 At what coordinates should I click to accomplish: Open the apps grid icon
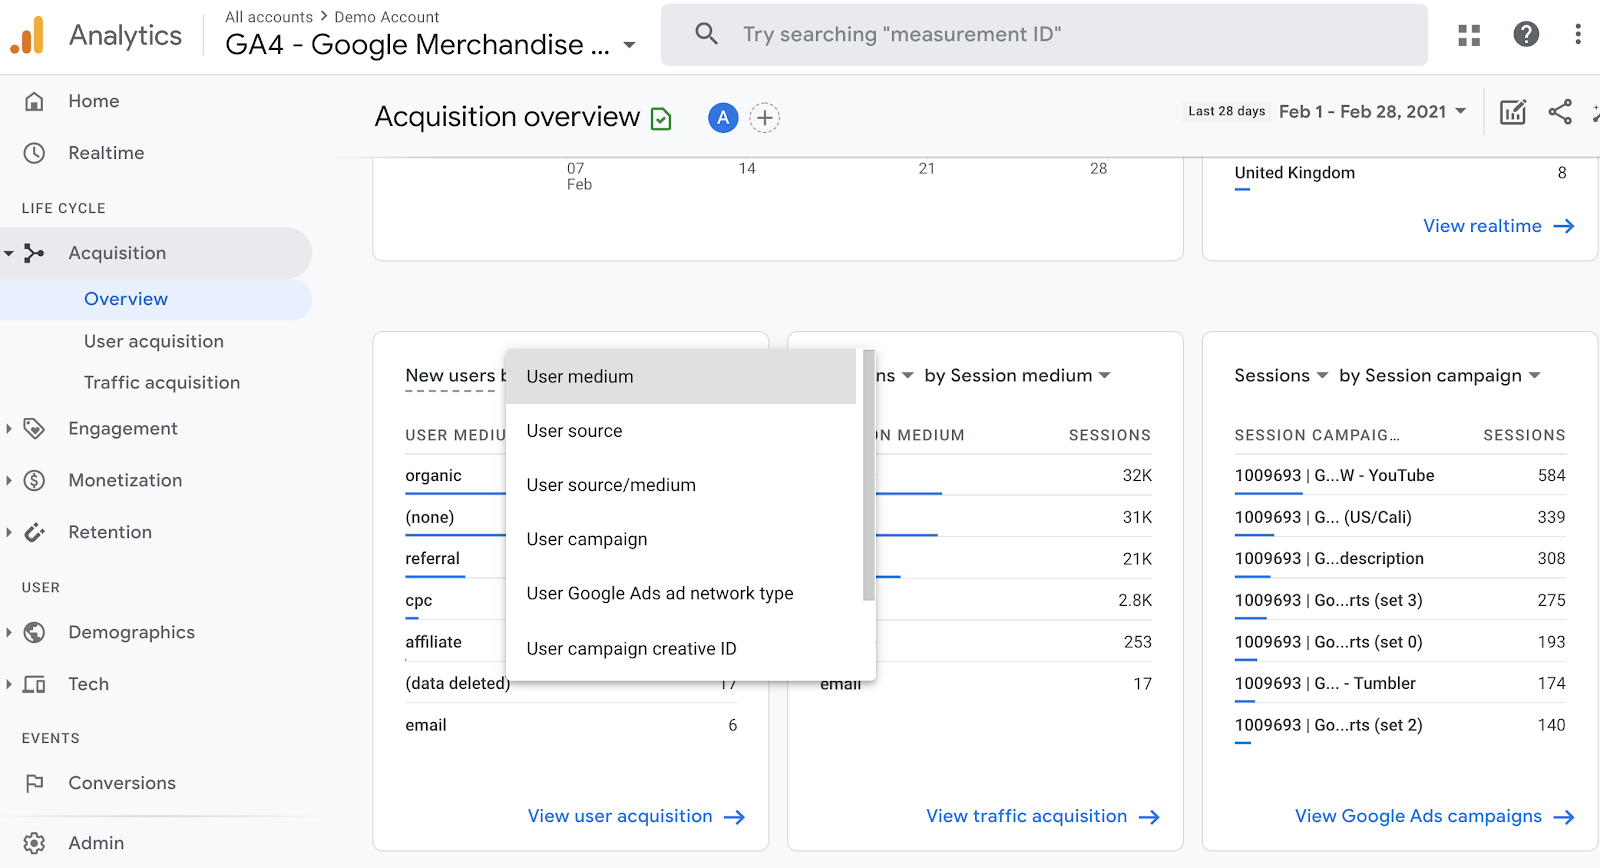pos(1469,35)
